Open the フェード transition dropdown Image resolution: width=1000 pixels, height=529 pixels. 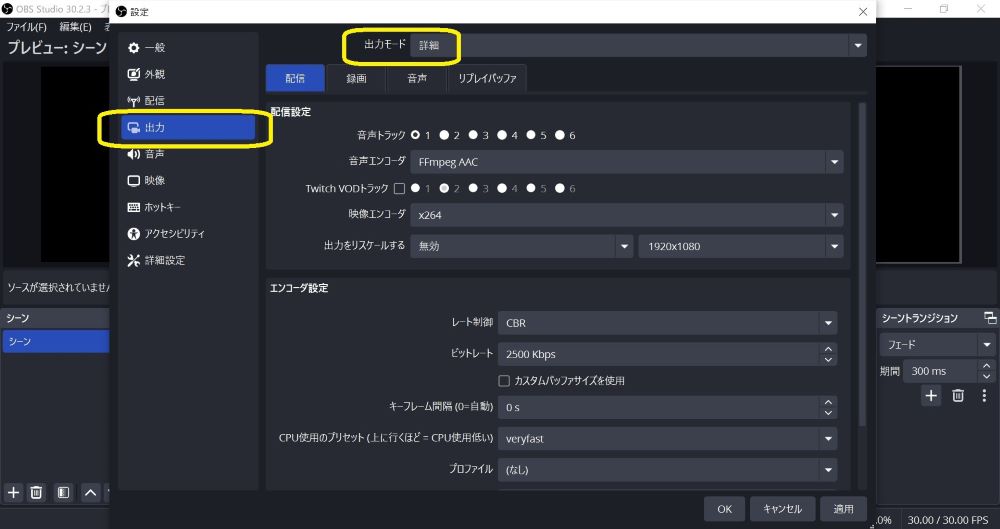pos(937,345)
